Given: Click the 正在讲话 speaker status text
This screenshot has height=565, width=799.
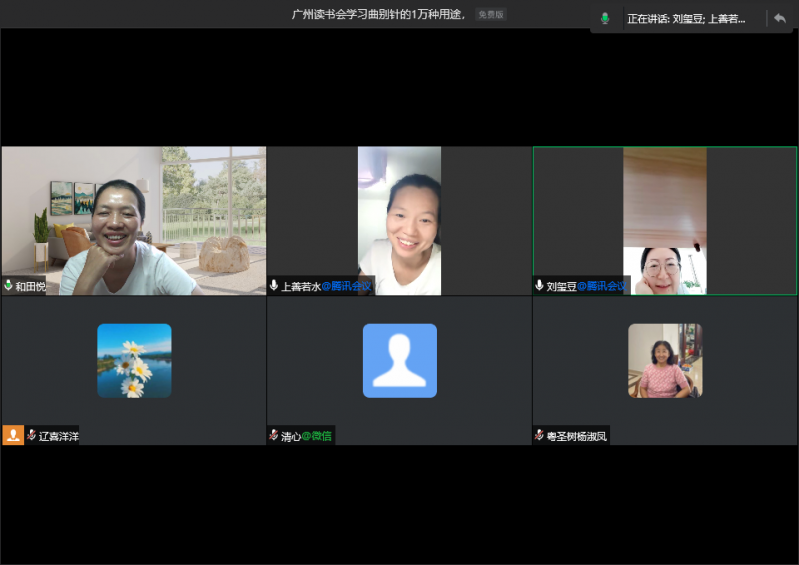Looking at the screenshot, I should point(686,18).
